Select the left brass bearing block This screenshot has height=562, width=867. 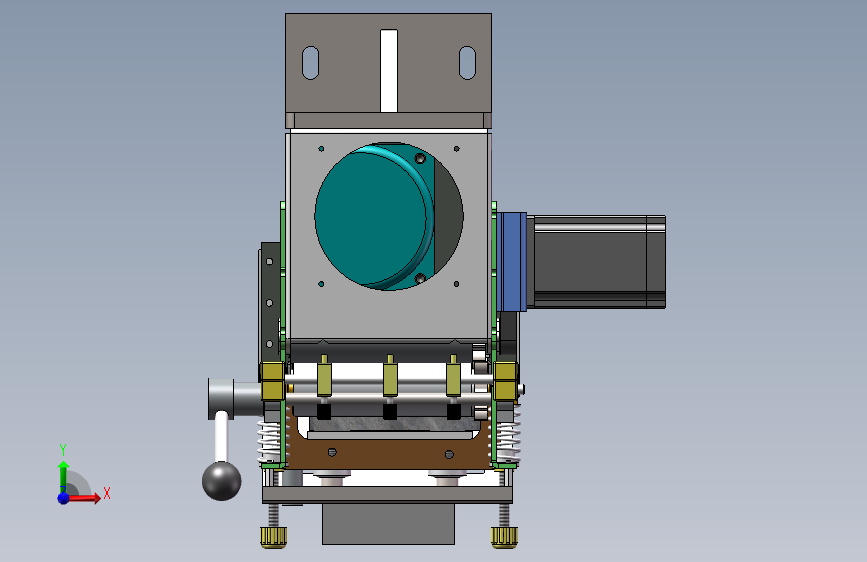coord(273,381)
